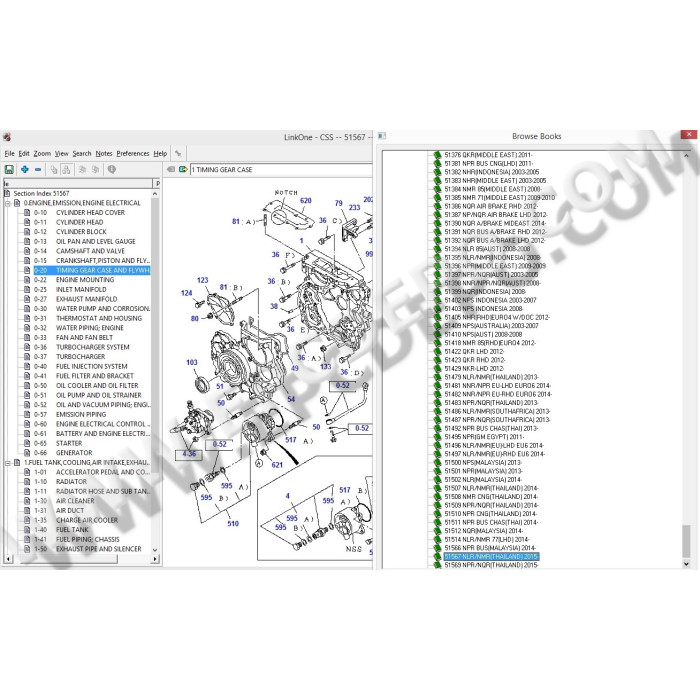This screenshot has width=700, height=700.
Task: Select book 51381 NPR BUS CNG(LHD) 2011-
Action: coord(488,163)
